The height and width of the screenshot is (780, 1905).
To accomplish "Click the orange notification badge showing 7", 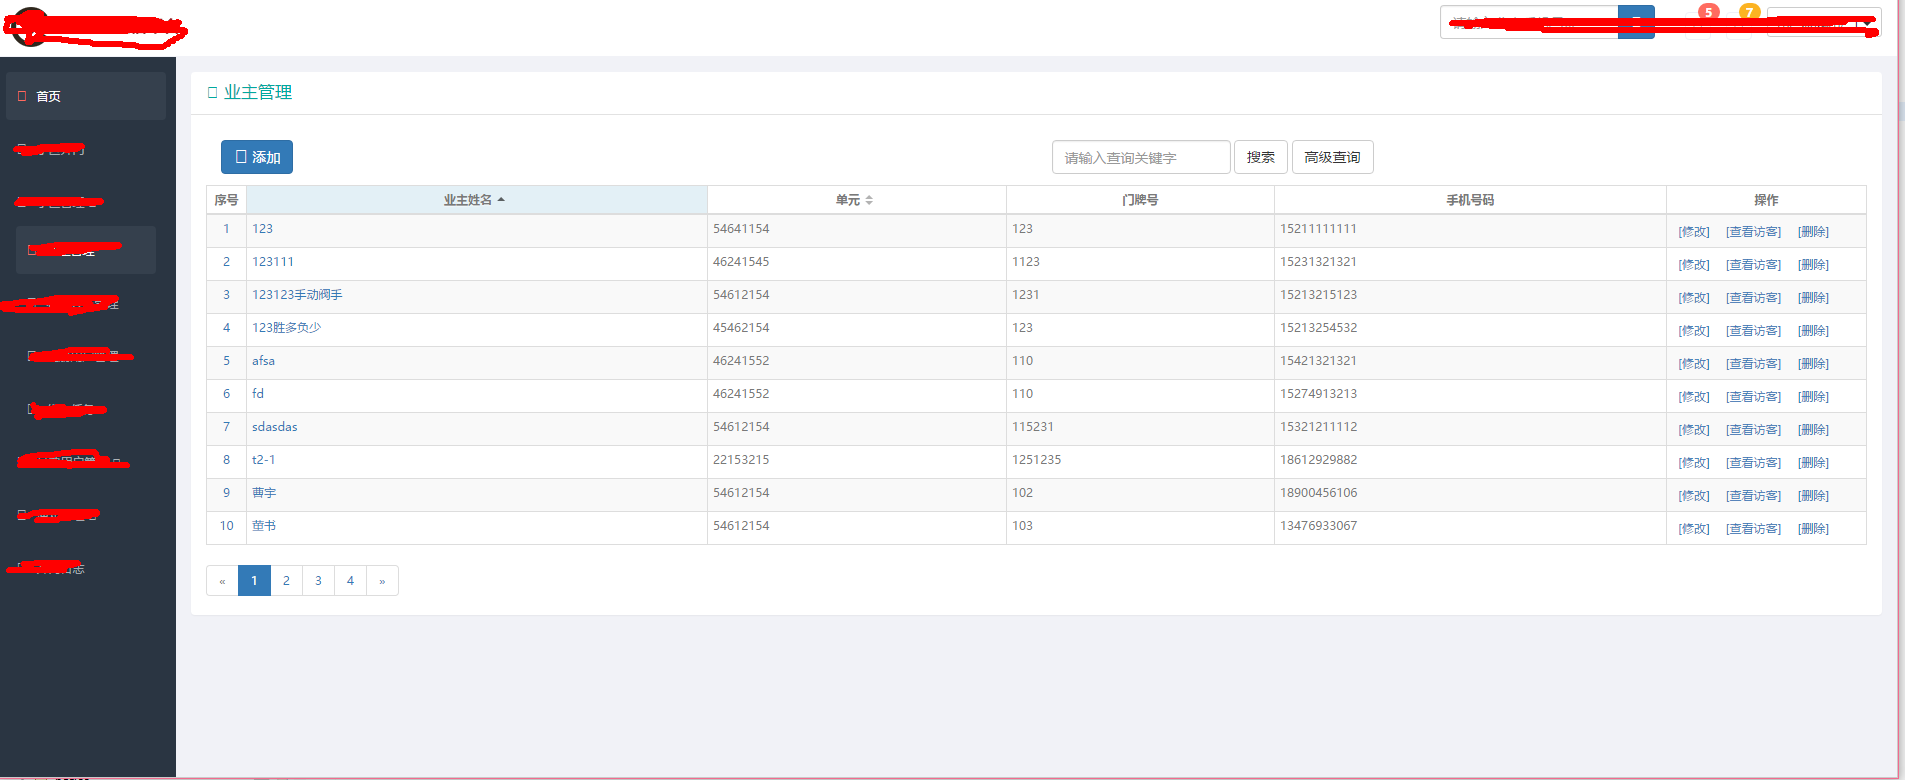I will 1749,12.
